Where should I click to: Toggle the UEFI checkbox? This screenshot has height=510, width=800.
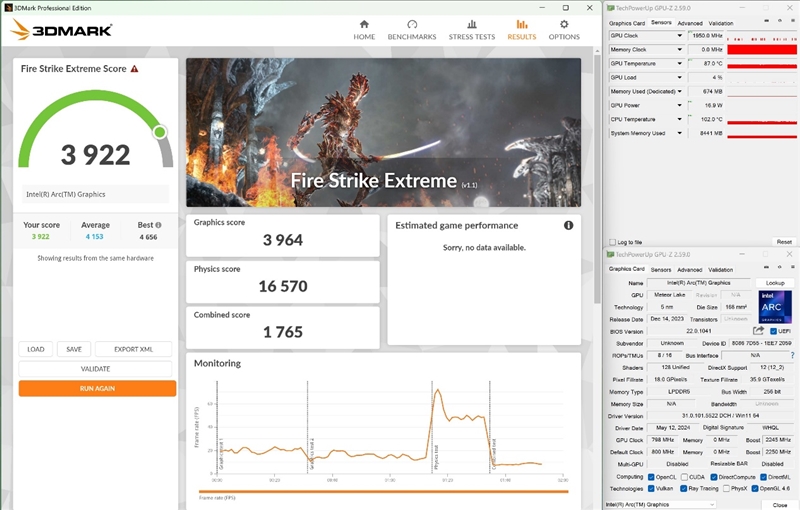773,332
